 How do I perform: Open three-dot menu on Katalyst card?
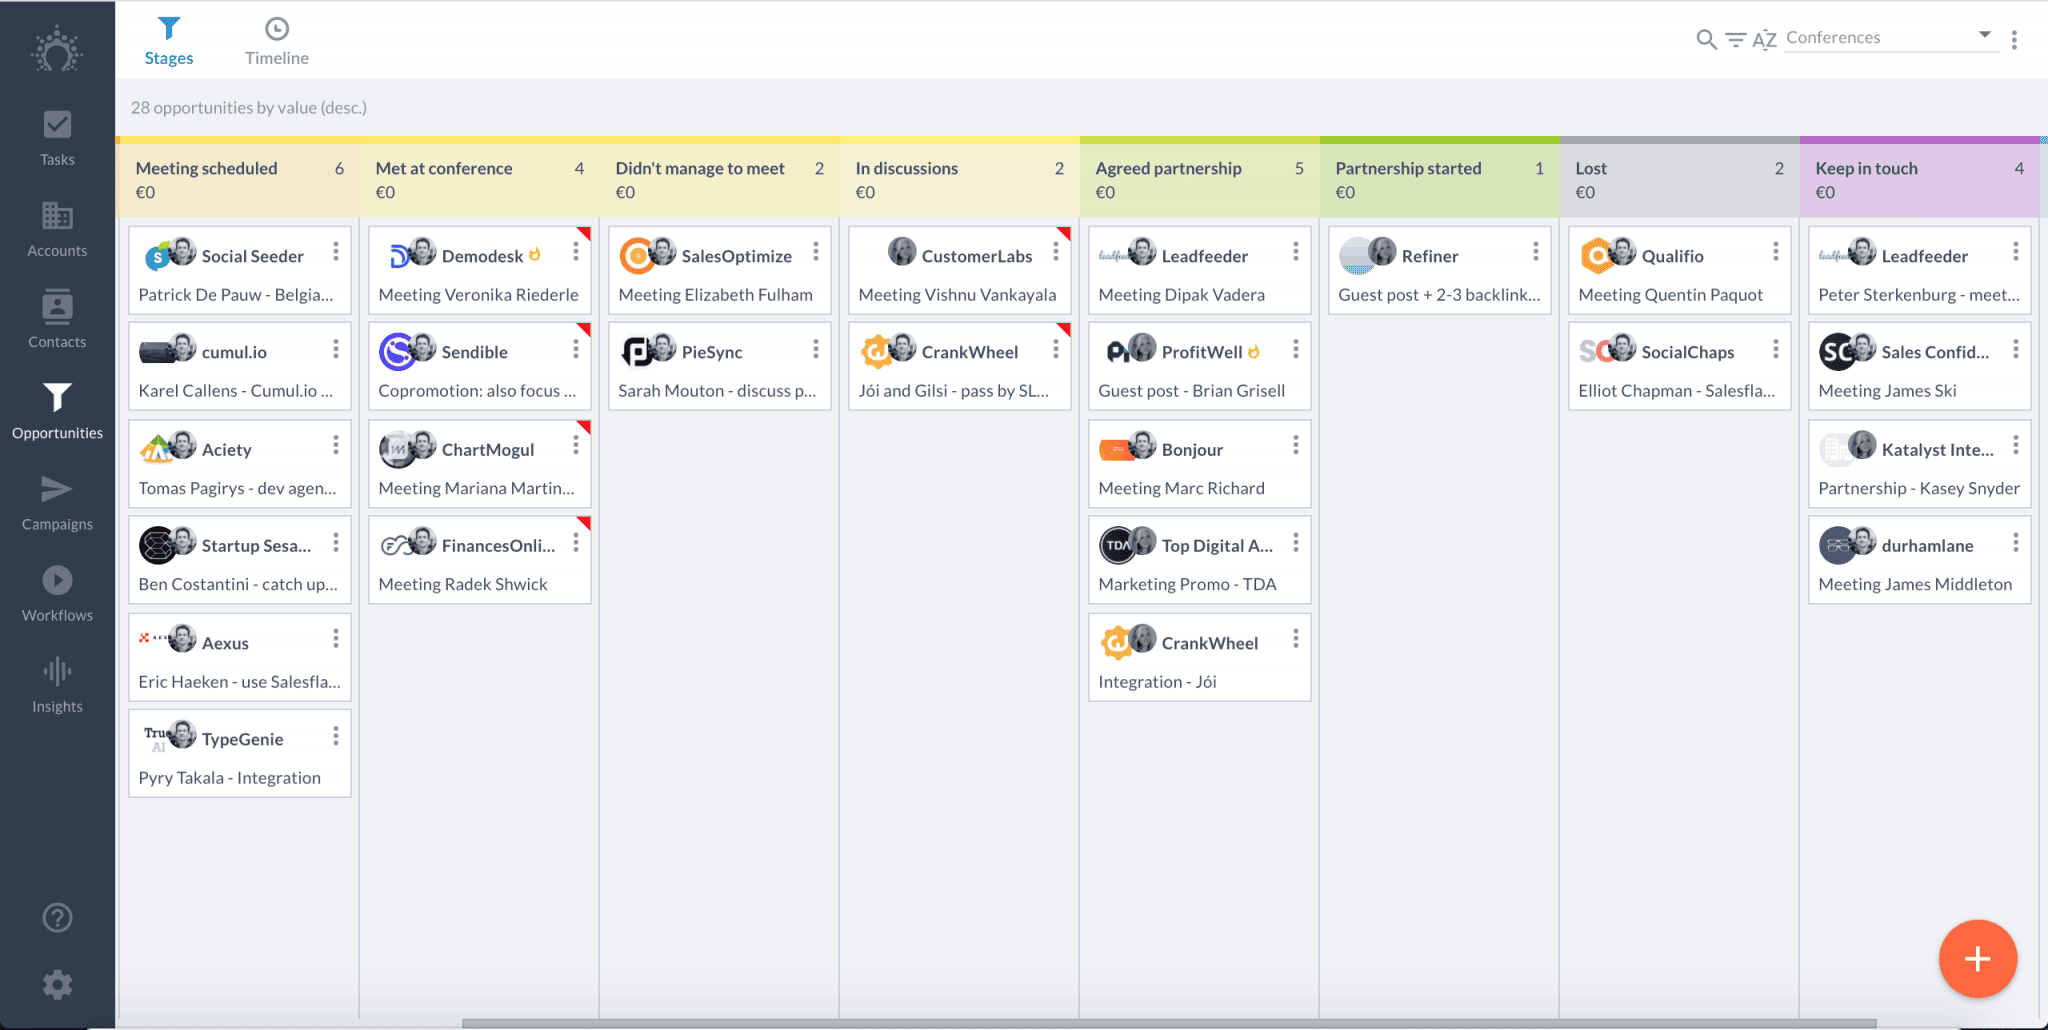pyautogui.click(x=2016, y=445)
